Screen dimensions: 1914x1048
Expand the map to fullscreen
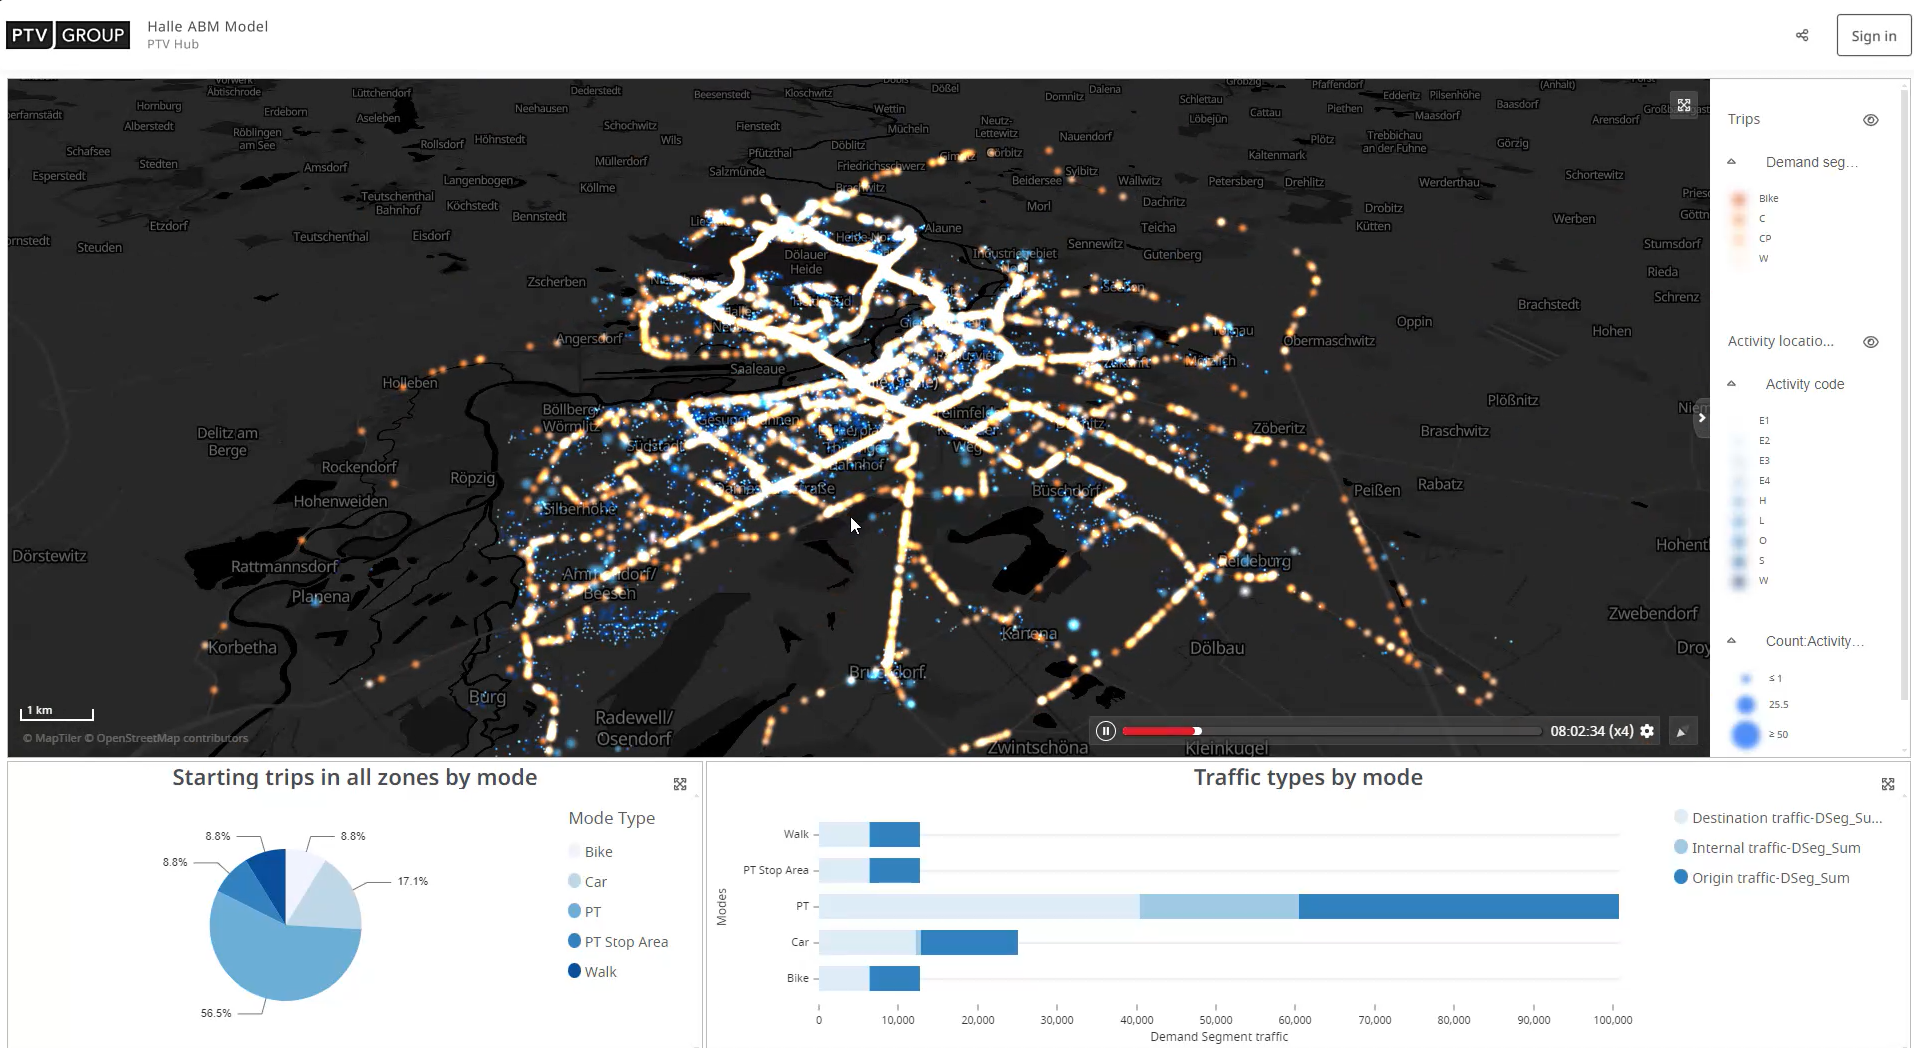[1684, 105]
